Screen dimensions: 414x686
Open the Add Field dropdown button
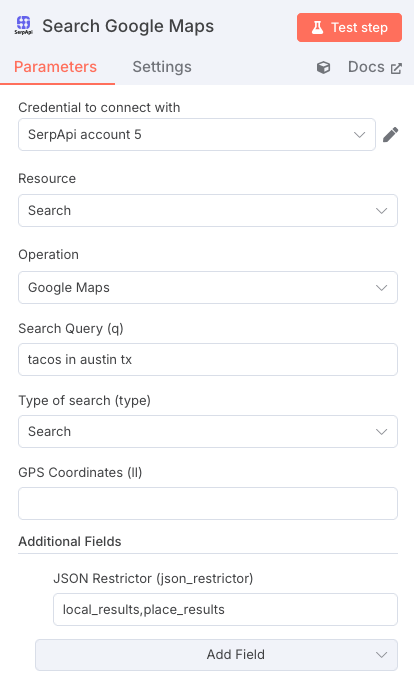[x=217, y=655]
